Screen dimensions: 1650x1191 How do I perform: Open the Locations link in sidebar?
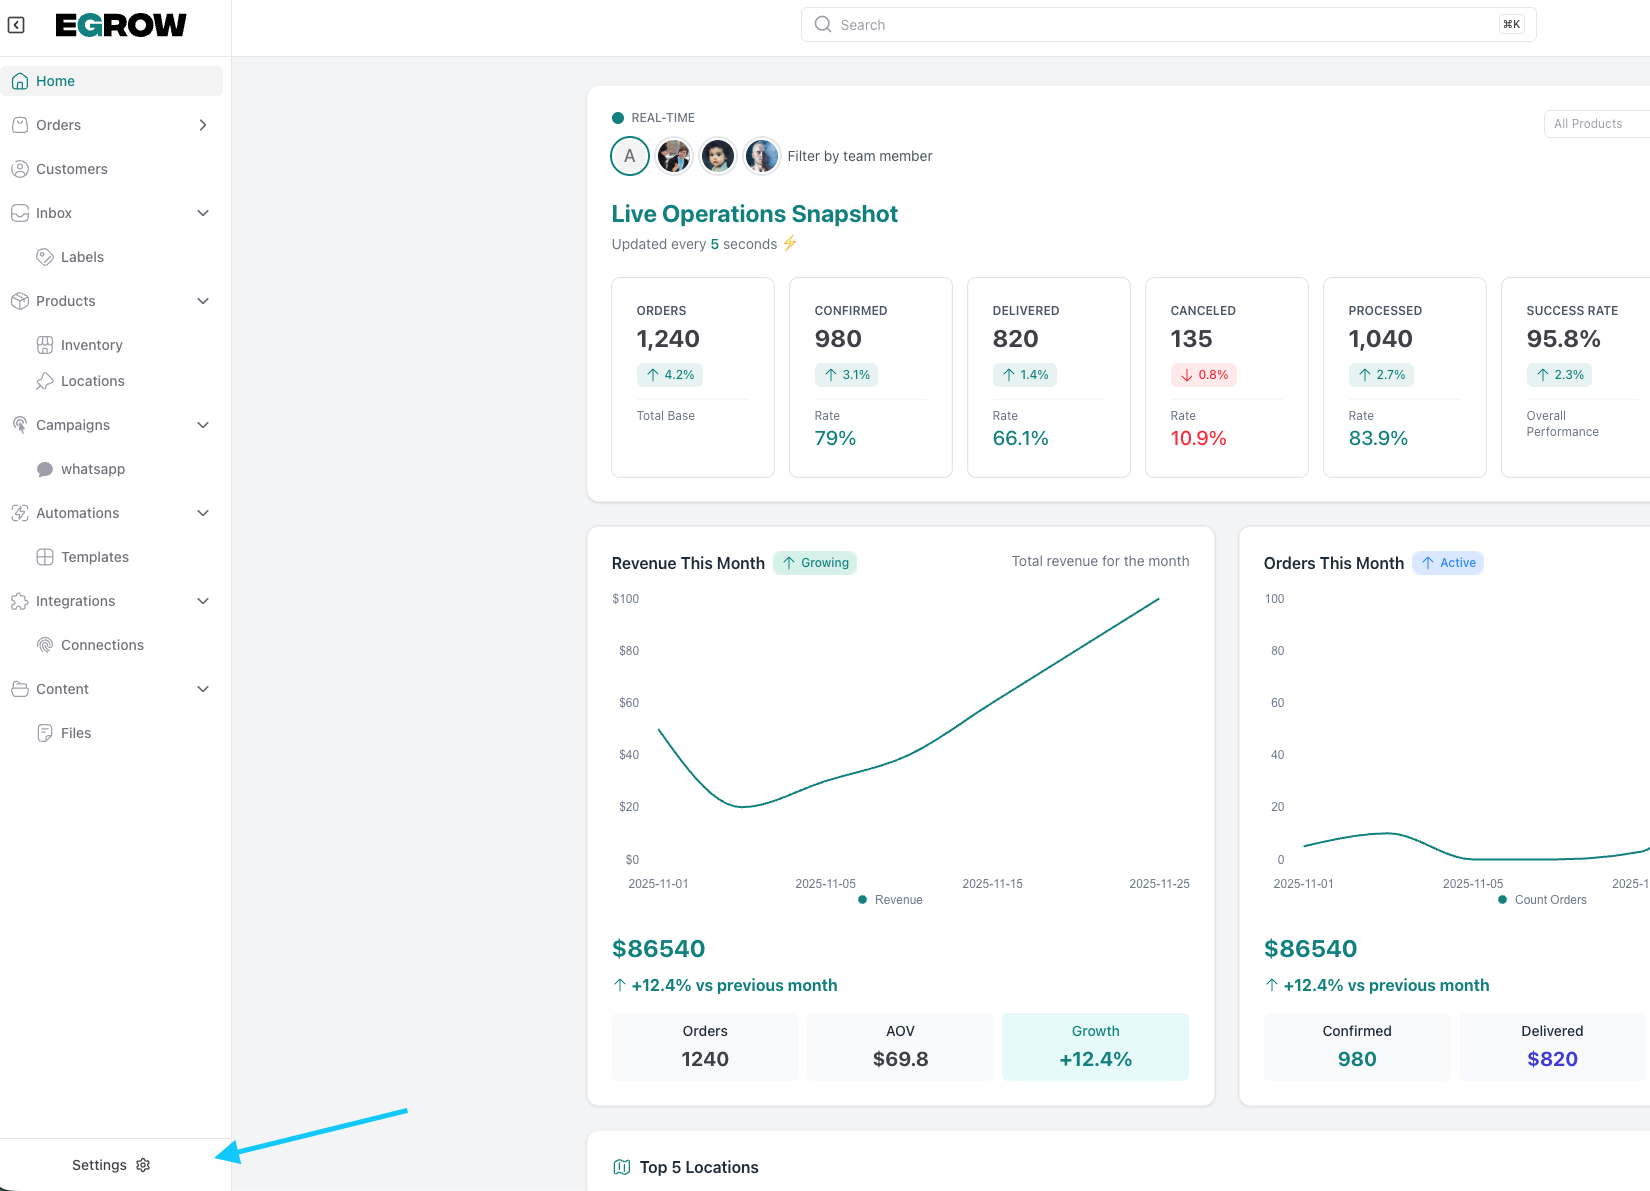pos(92,381)
